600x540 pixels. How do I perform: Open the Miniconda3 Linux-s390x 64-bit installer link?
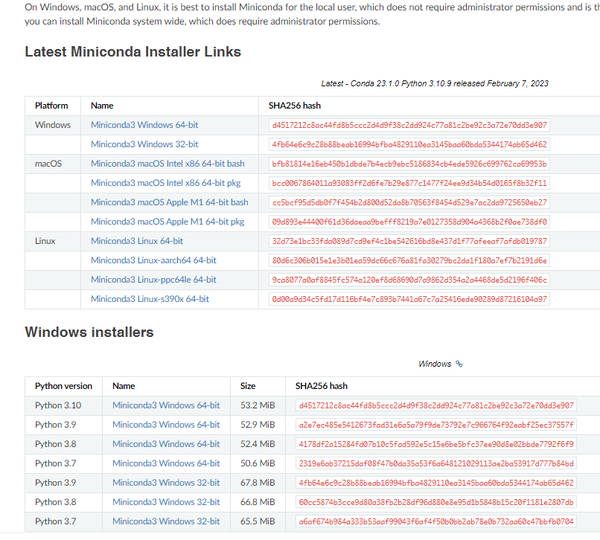pos(150,299)
